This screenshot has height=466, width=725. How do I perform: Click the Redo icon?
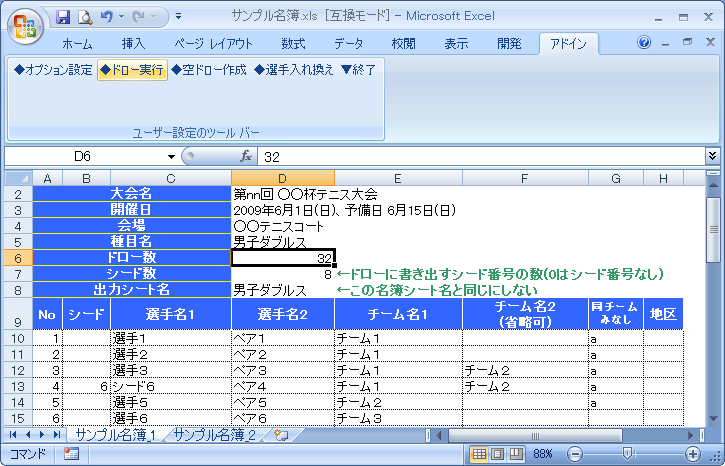138,17
